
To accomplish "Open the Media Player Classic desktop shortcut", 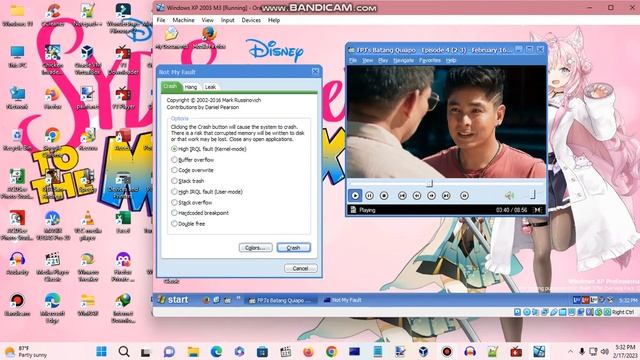I will tap(53, 267).
